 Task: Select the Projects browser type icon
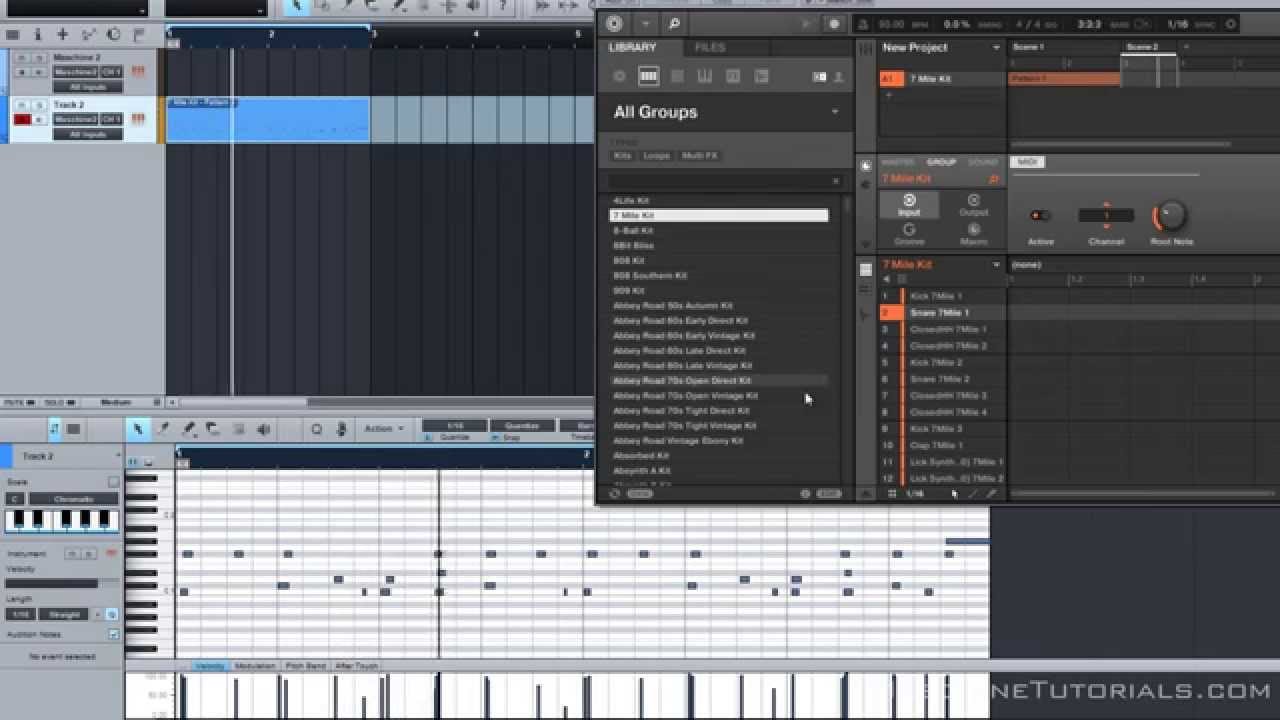coord(619,77)
